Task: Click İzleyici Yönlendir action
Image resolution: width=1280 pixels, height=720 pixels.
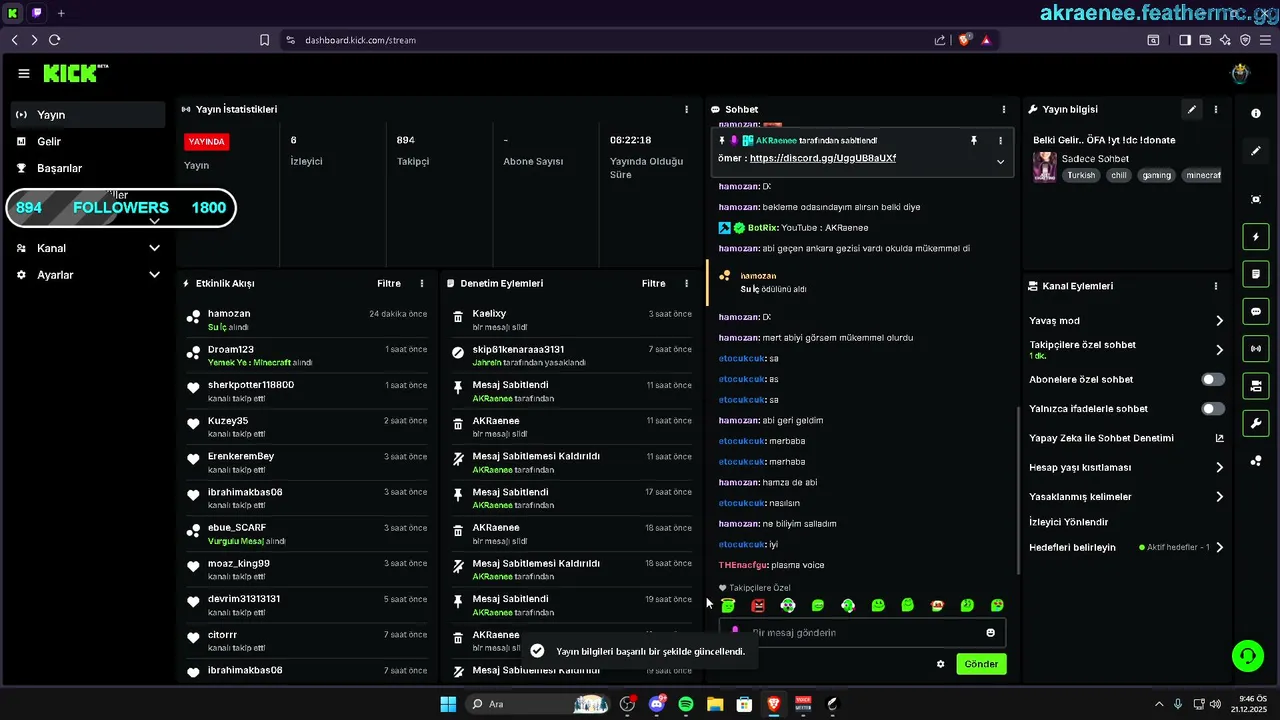Action: coord(1068,522)
